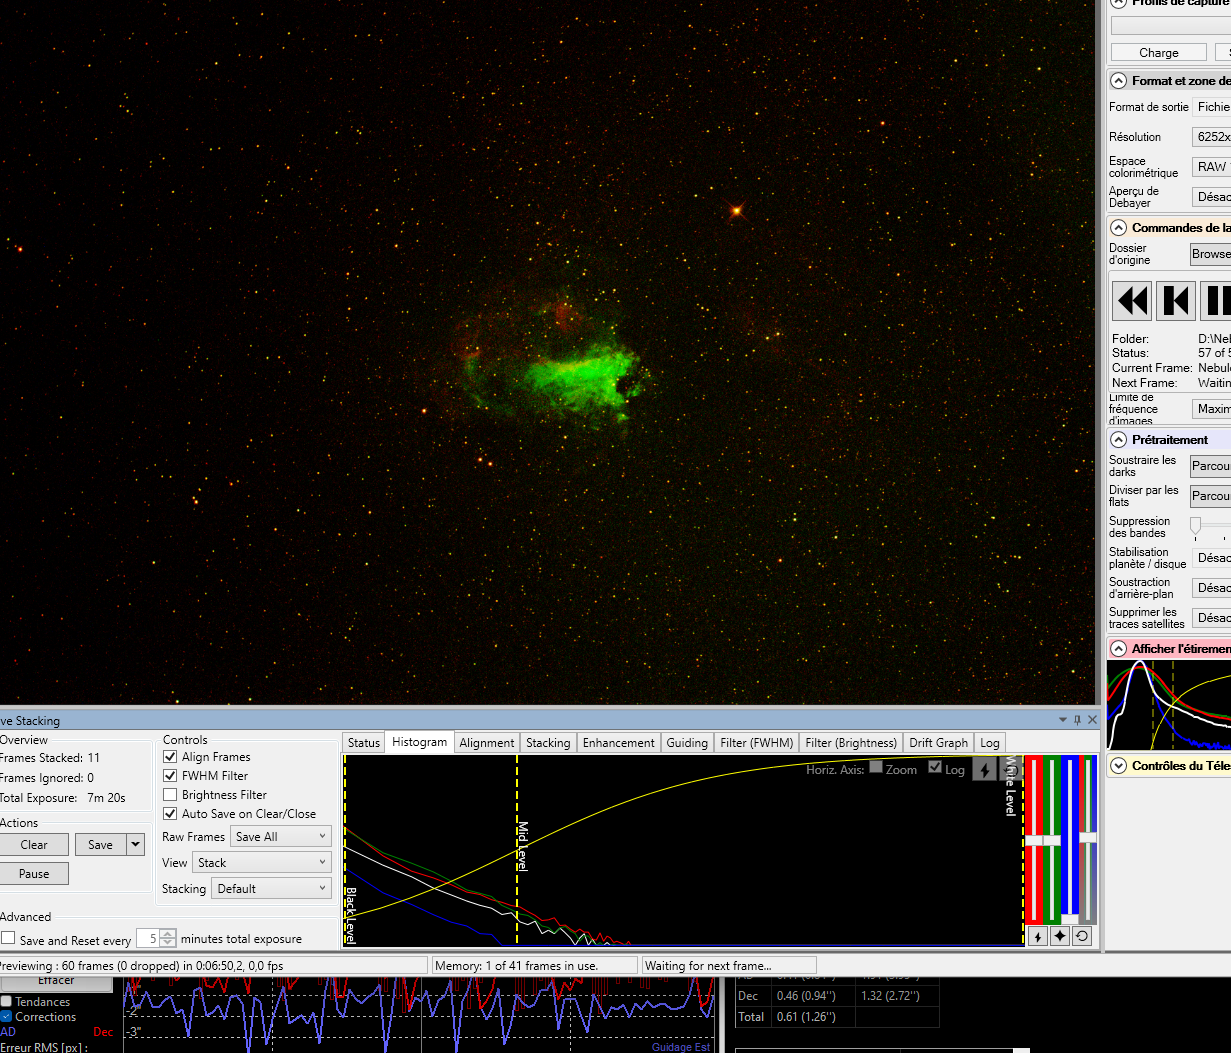Open the Drift Graph tab
1231x1053 pixels.
tap(938, 743)
